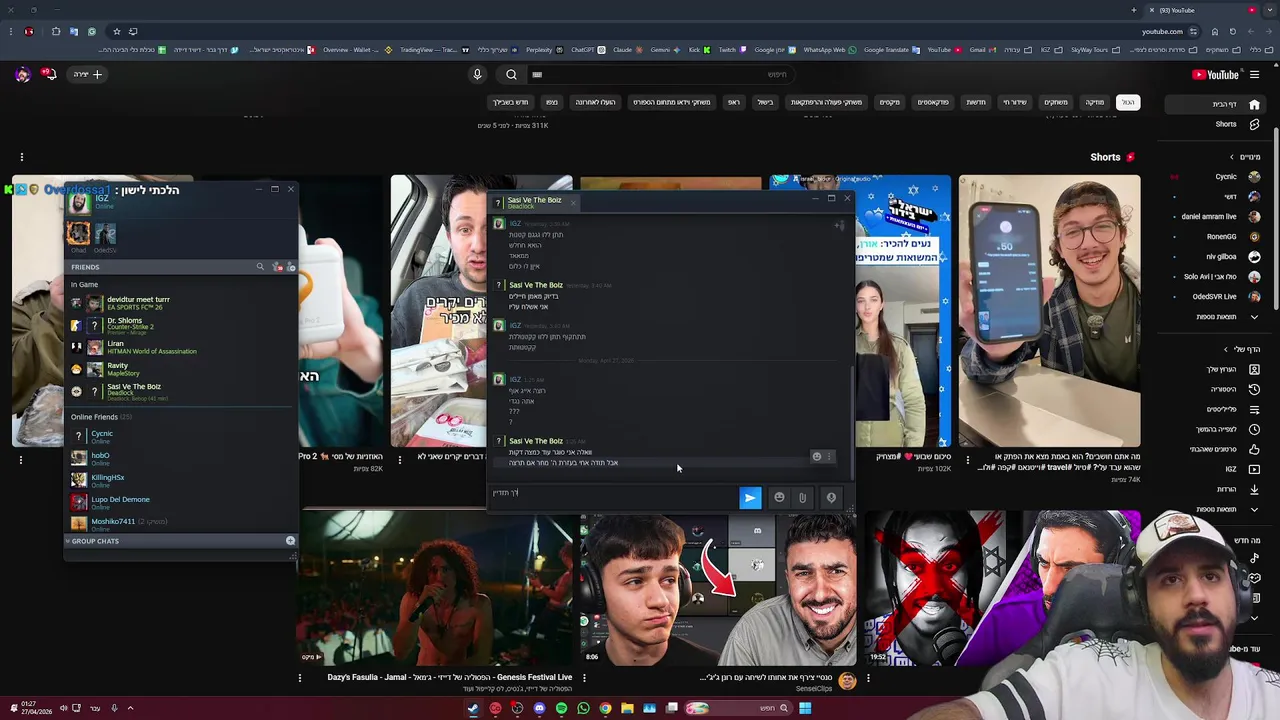The width and height of the screenshot is (1280, 720).
Task: Open Spotify from the Windows taskbar
Action: pos(561,708)
